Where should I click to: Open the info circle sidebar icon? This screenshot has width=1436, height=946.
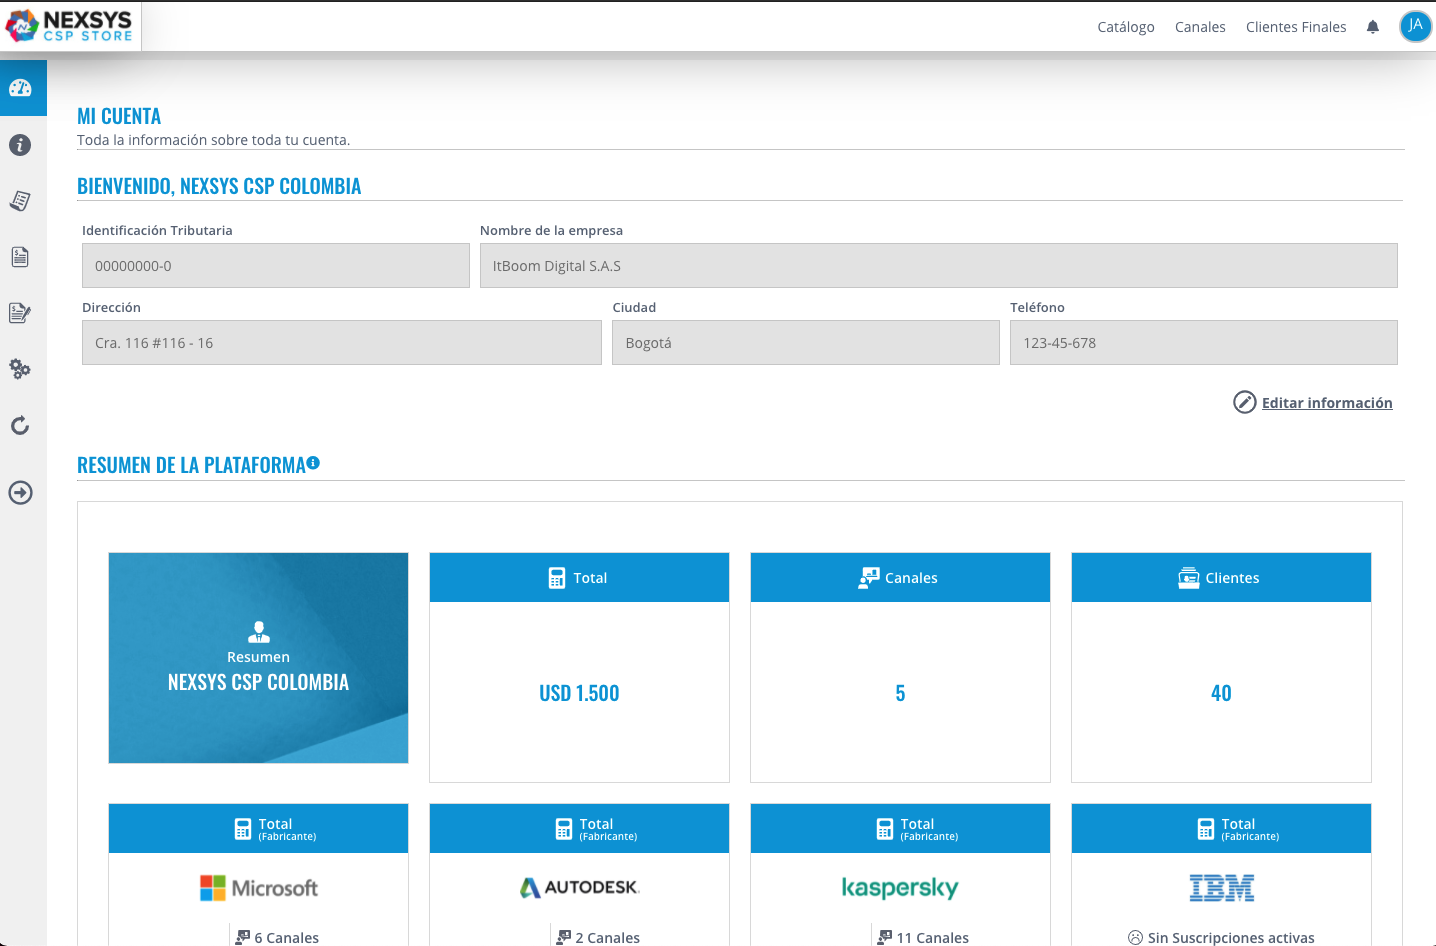click(x=20, y=145)
